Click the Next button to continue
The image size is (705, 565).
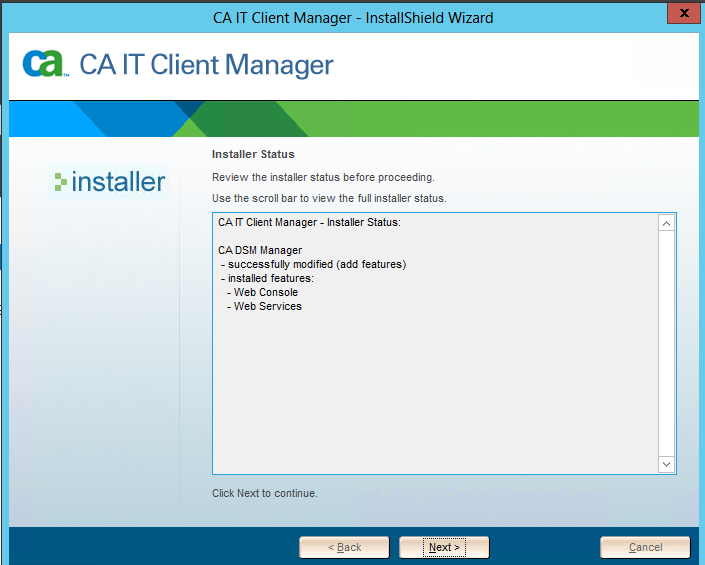[444, 547]
